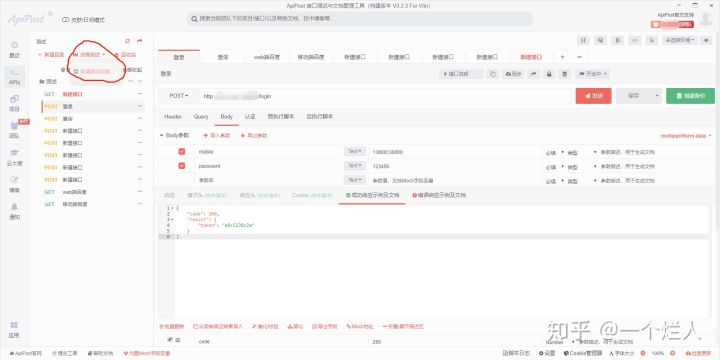Click the cloud sync button in the 登录 toolbar
The image size is (720, 360).
click(513, 74)
